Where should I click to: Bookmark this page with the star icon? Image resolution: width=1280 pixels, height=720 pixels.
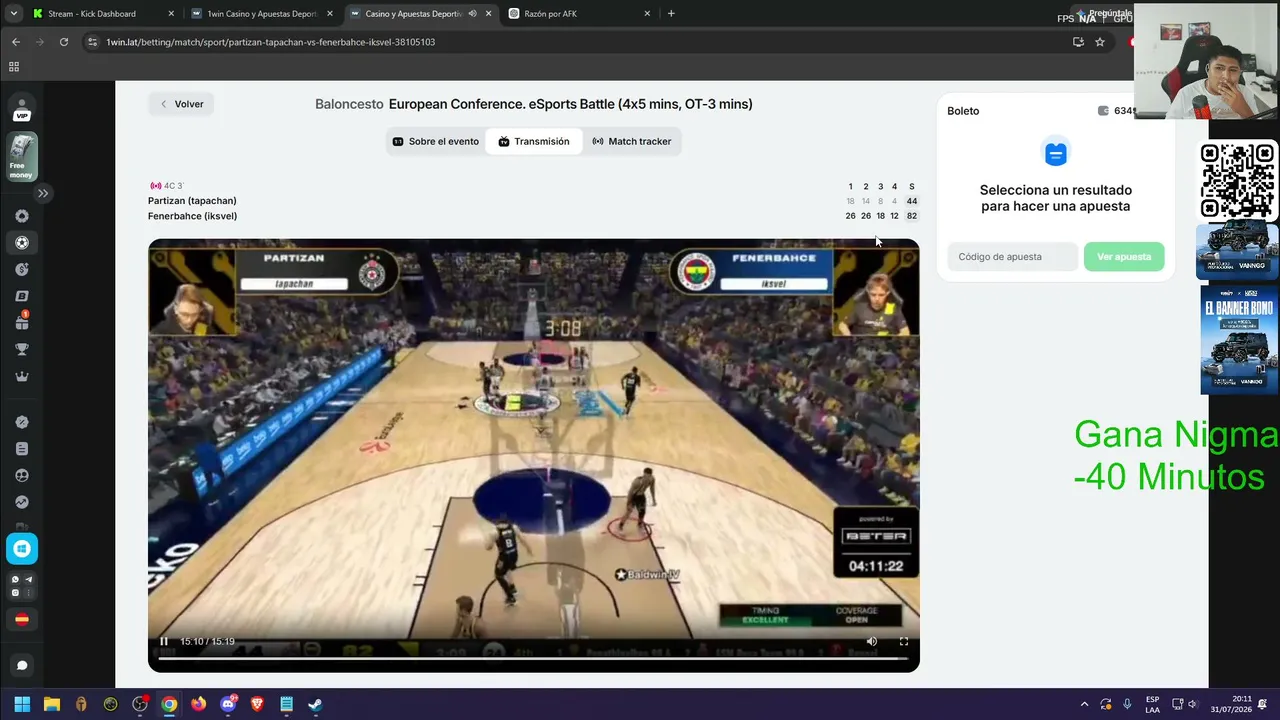[1100, 42]
